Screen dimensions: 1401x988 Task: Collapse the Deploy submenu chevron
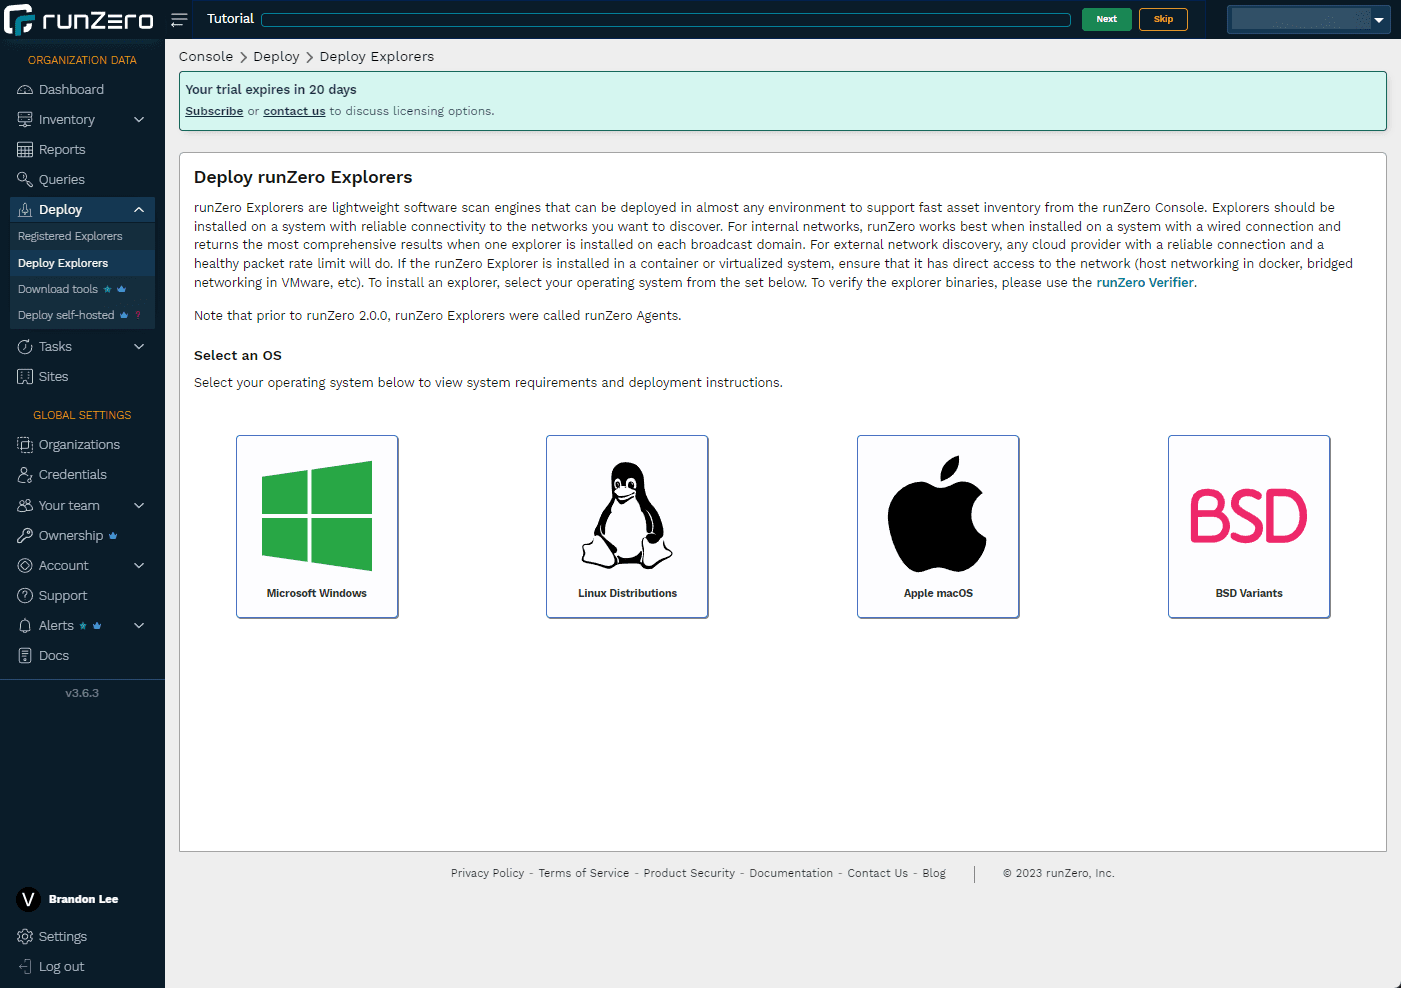[x=139, y=210]
